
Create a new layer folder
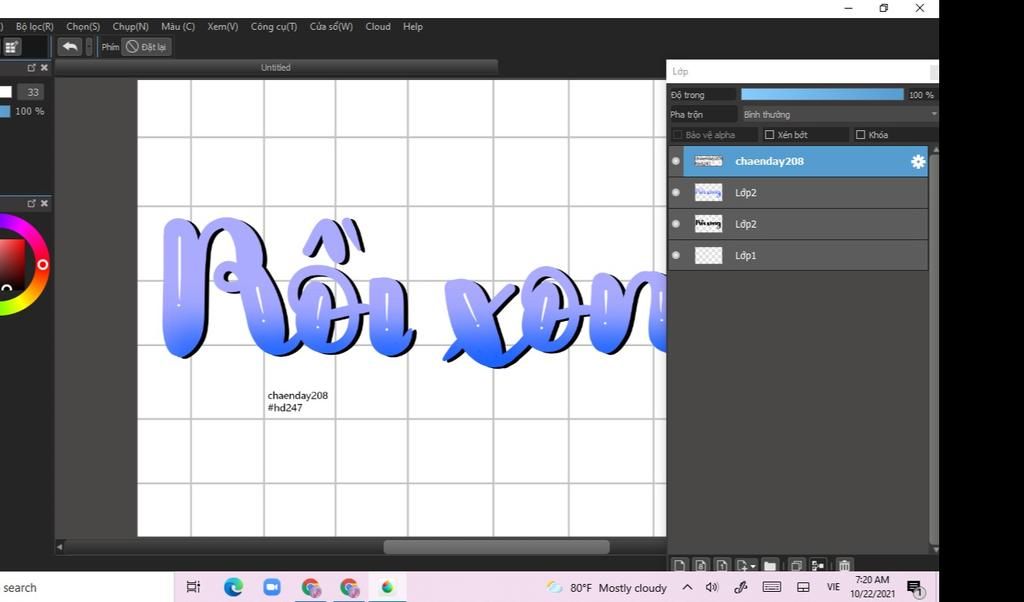click(x=770, y=565)
